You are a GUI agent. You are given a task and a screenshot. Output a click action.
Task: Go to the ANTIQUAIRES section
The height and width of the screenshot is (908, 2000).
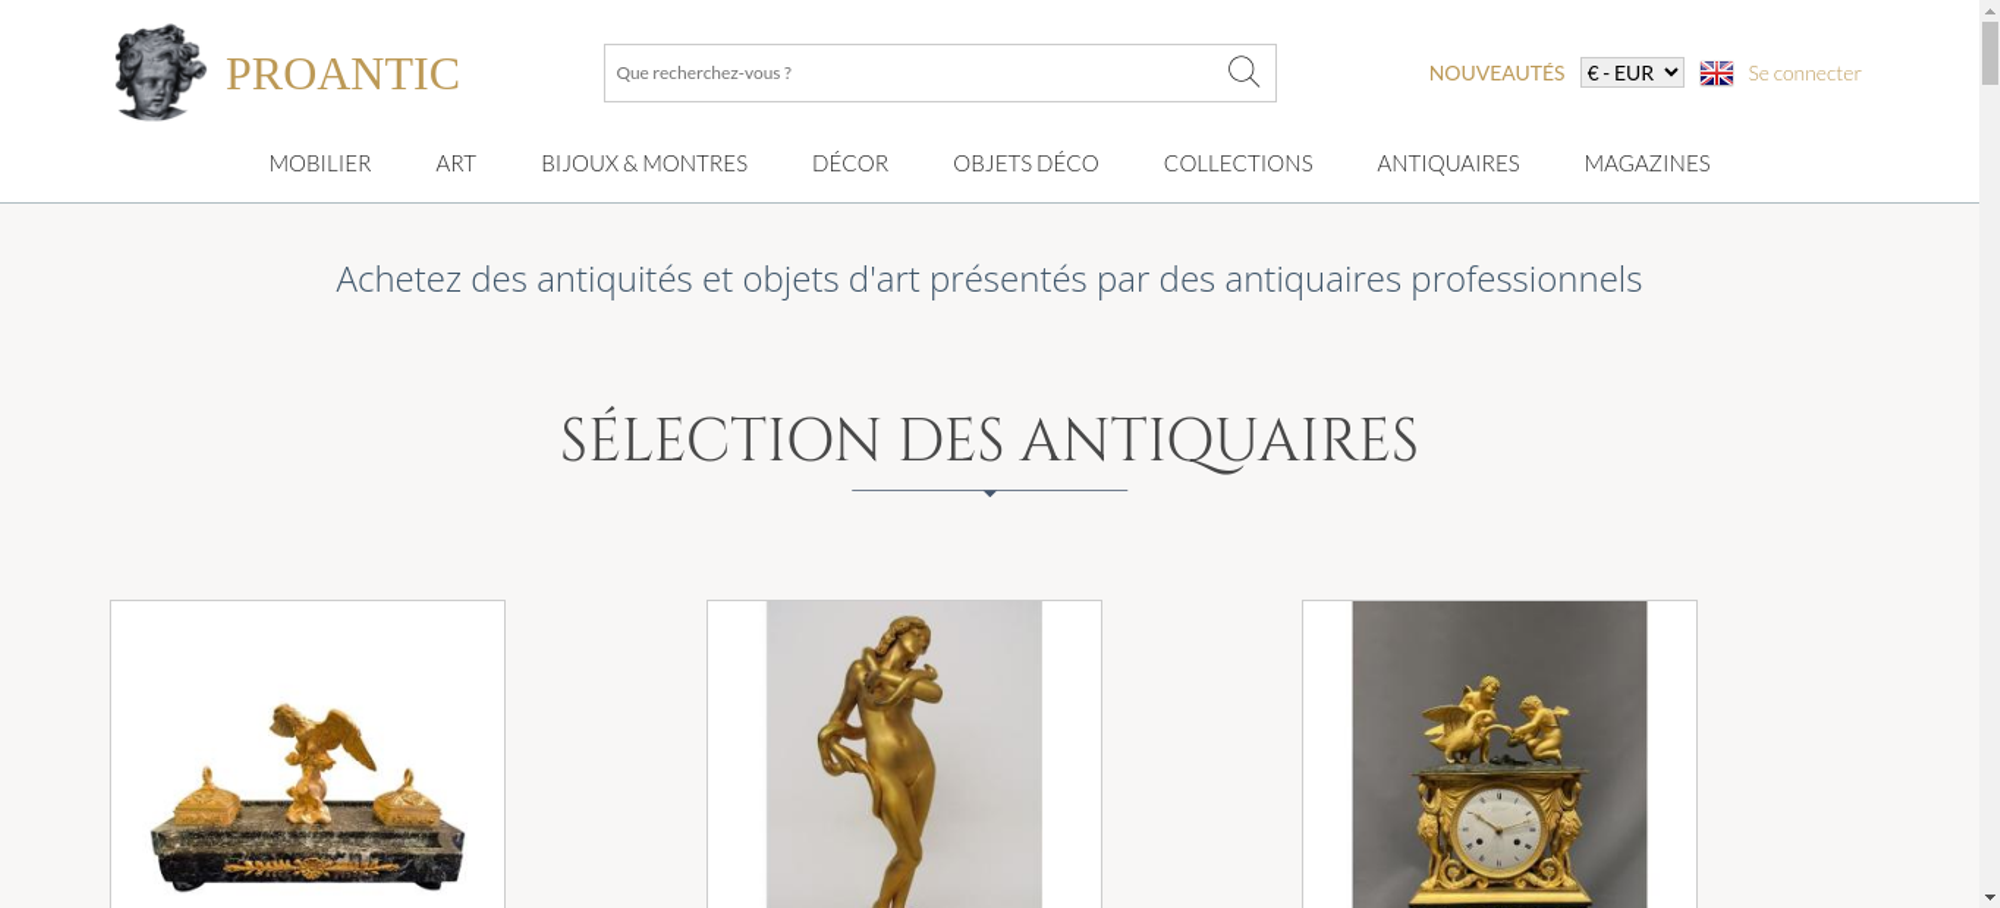click(1448, 163)
